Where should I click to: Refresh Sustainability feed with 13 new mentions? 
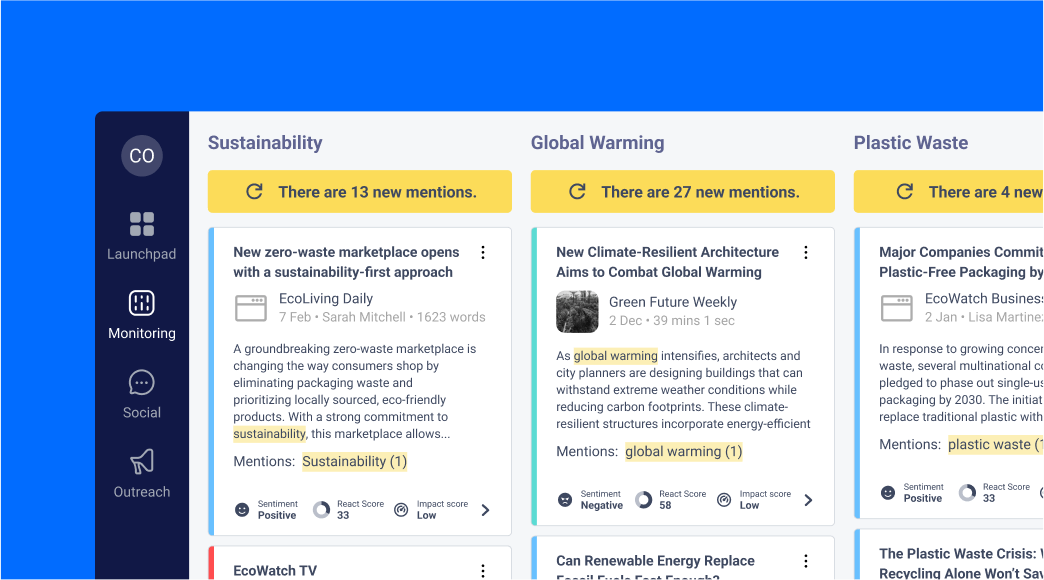[x=360, y=192]
